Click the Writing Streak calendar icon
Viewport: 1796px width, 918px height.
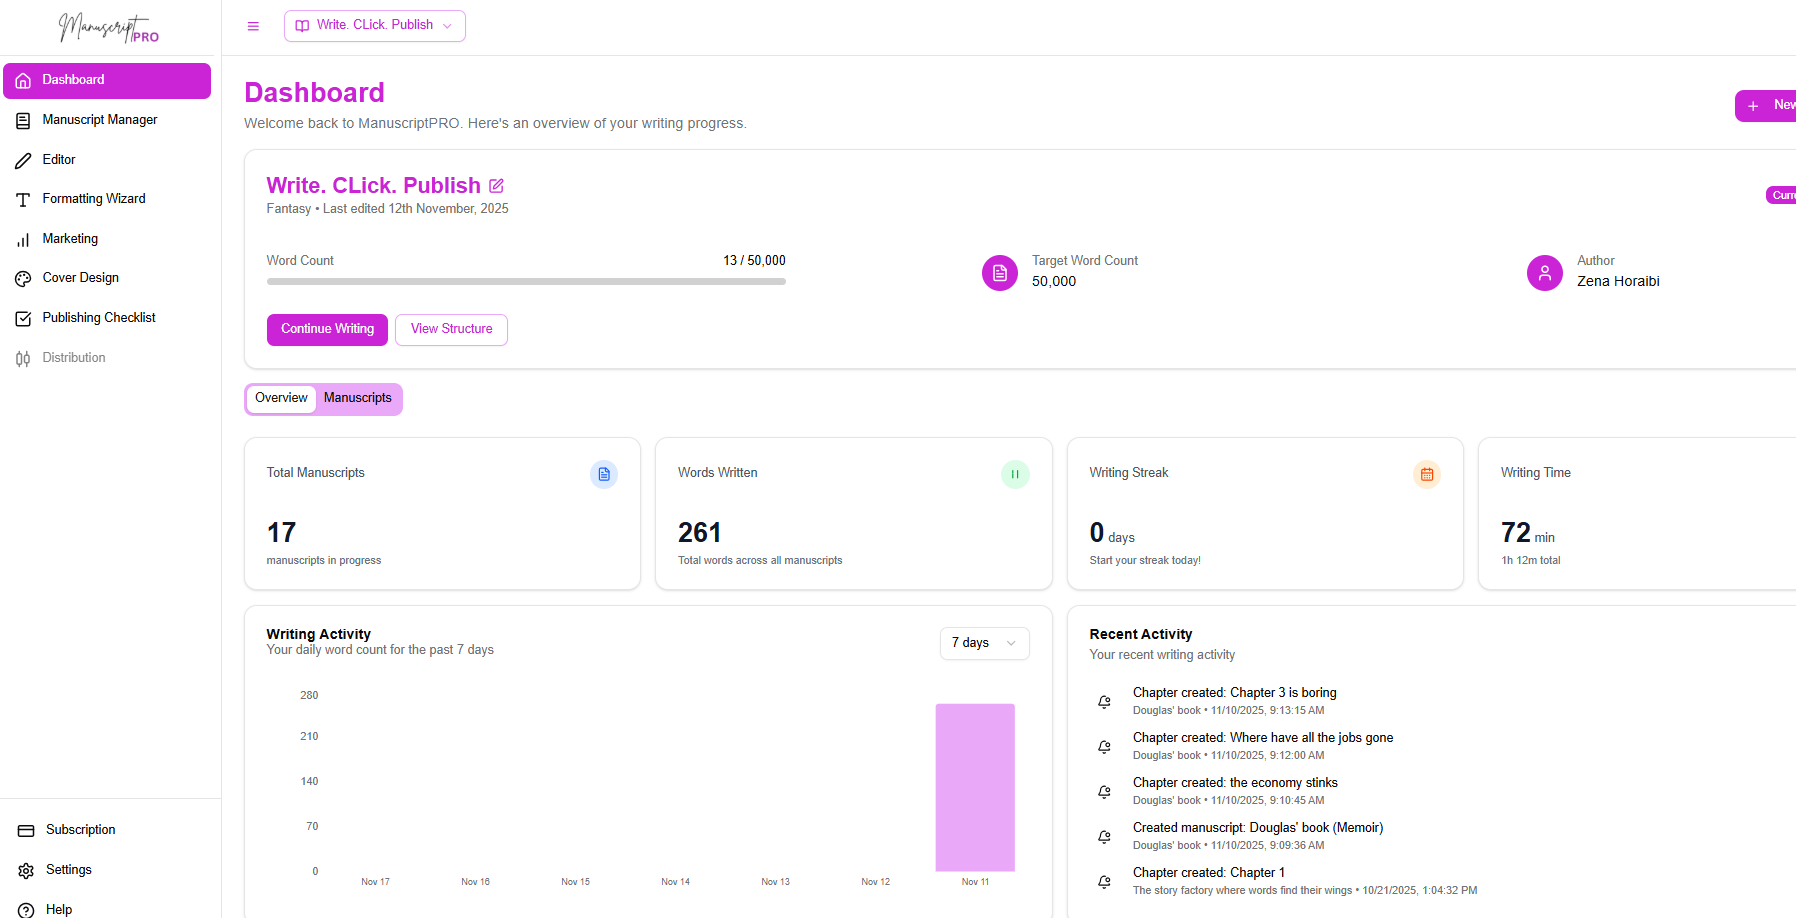(1427, 474)
